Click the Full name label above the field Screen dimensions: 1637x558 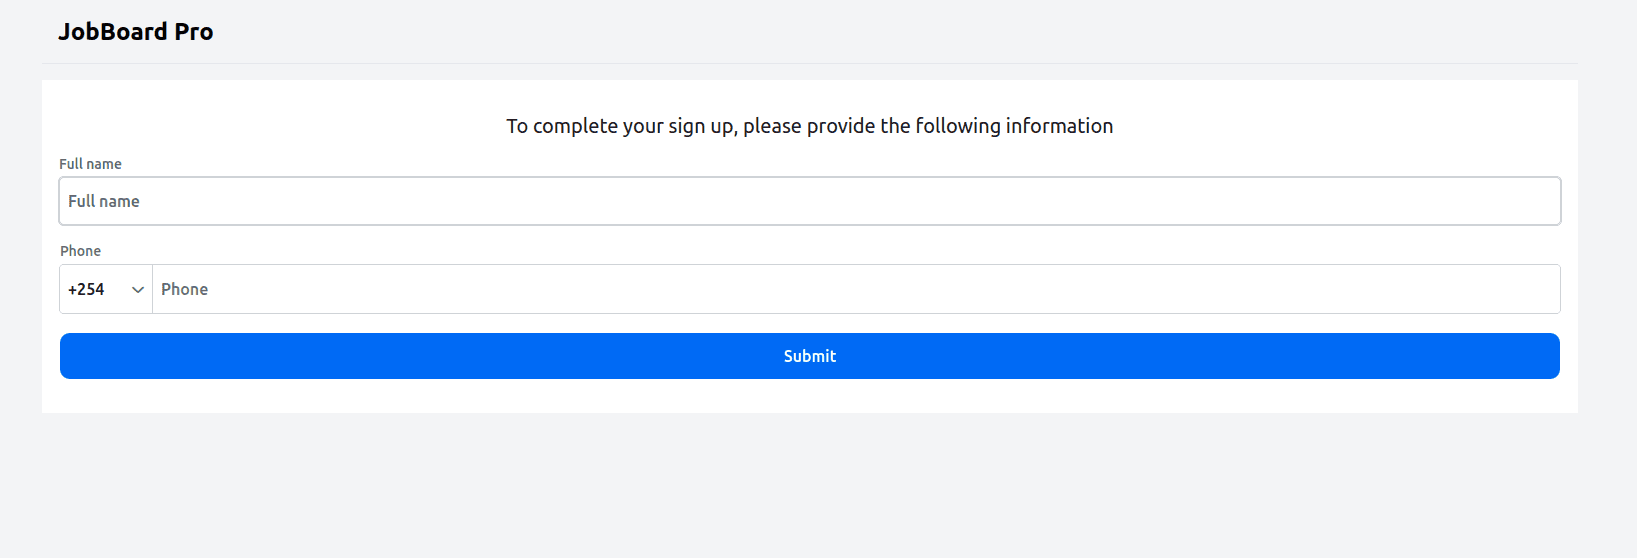[x=90, y=164]
